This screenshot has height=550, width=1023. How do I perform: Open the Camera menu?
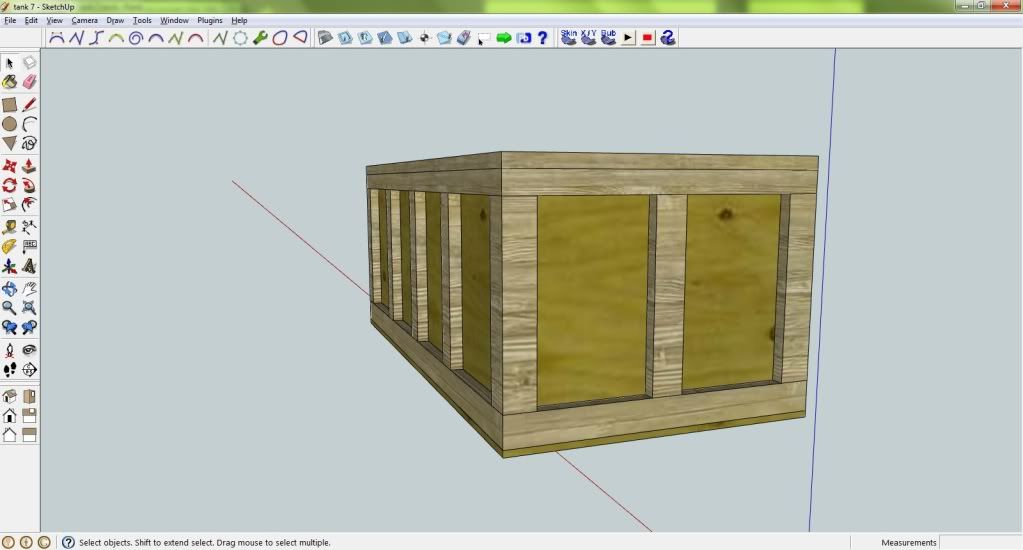(x=84, y=20)
